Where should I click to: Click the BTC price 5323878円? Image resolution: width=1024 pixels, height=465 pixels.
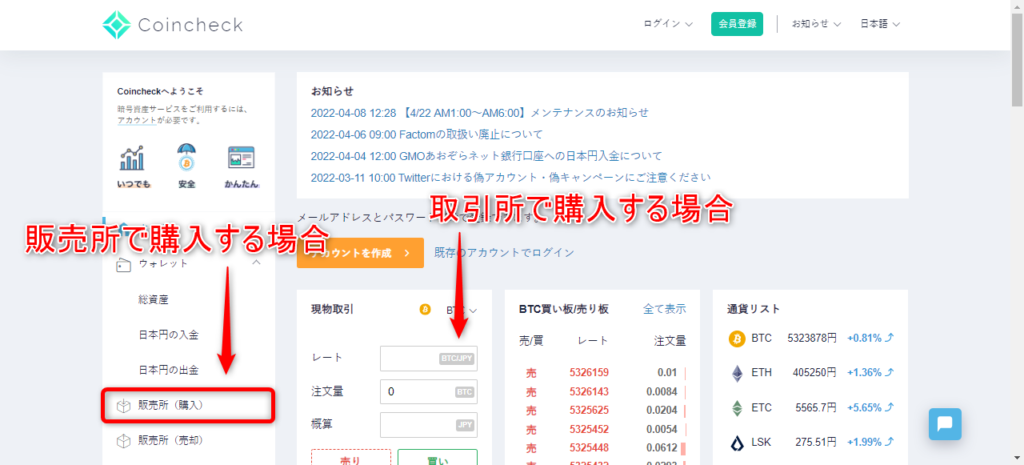tap(811, 338)
